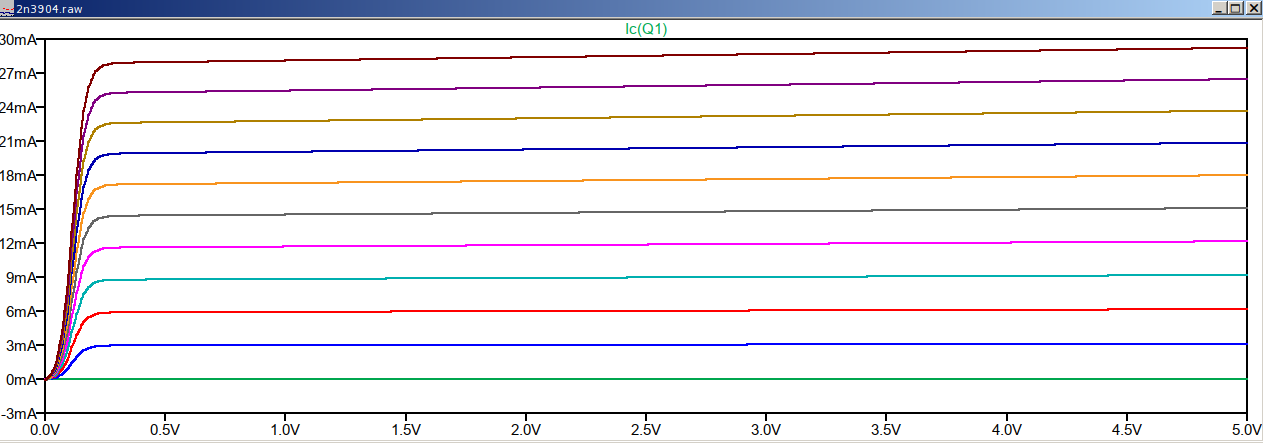The width and height of the screenshot is (1263, 443).
Task: Click the 6mA y-axis label
Action: [x=23, y=312]
